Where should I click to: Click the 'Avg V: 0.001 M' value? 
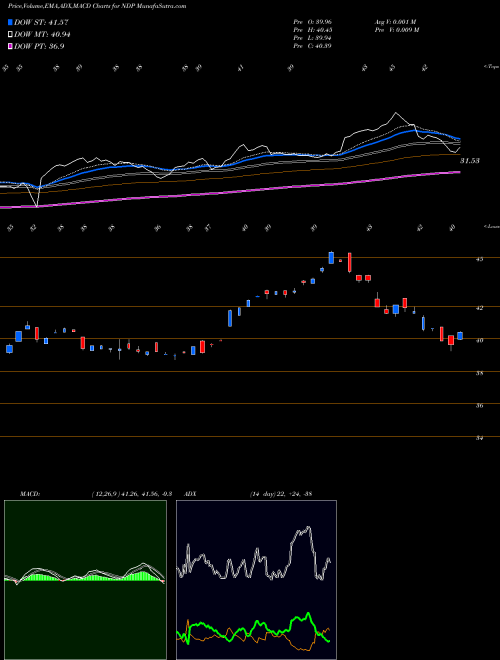(x=395, y=22)
